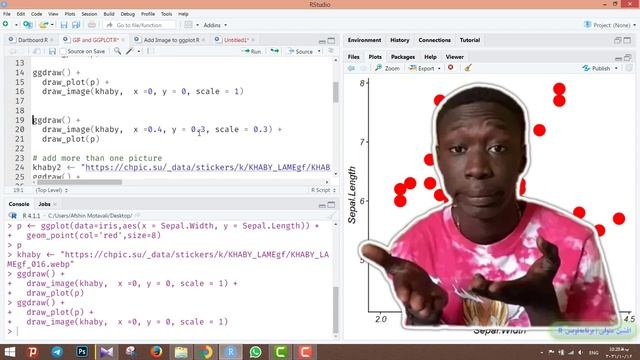The width and height of the screenshot is (640, 360).
Task: Open WhatsApp from the taskbar
Action: click(x=256, y=352)
